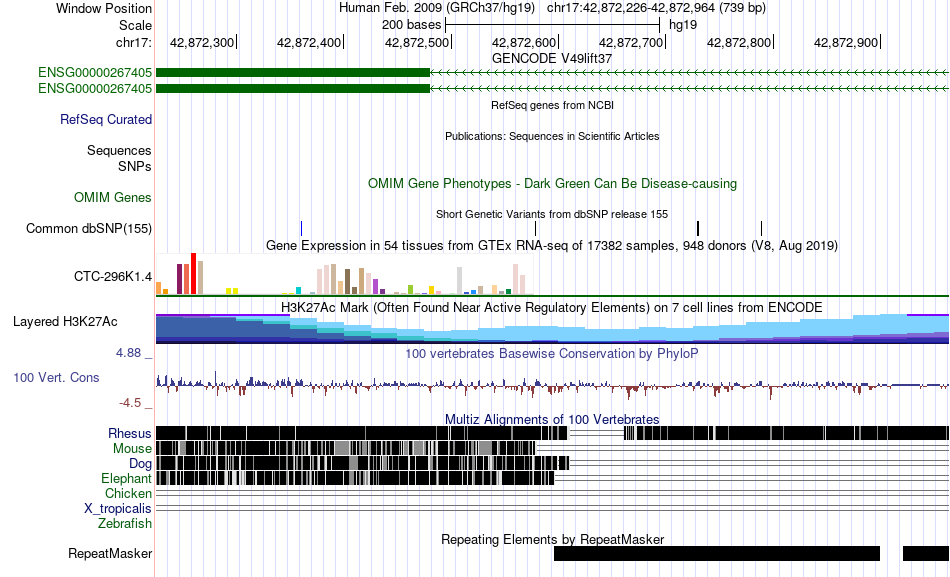Select the Rhesus alignment row label

click(130, 433)
